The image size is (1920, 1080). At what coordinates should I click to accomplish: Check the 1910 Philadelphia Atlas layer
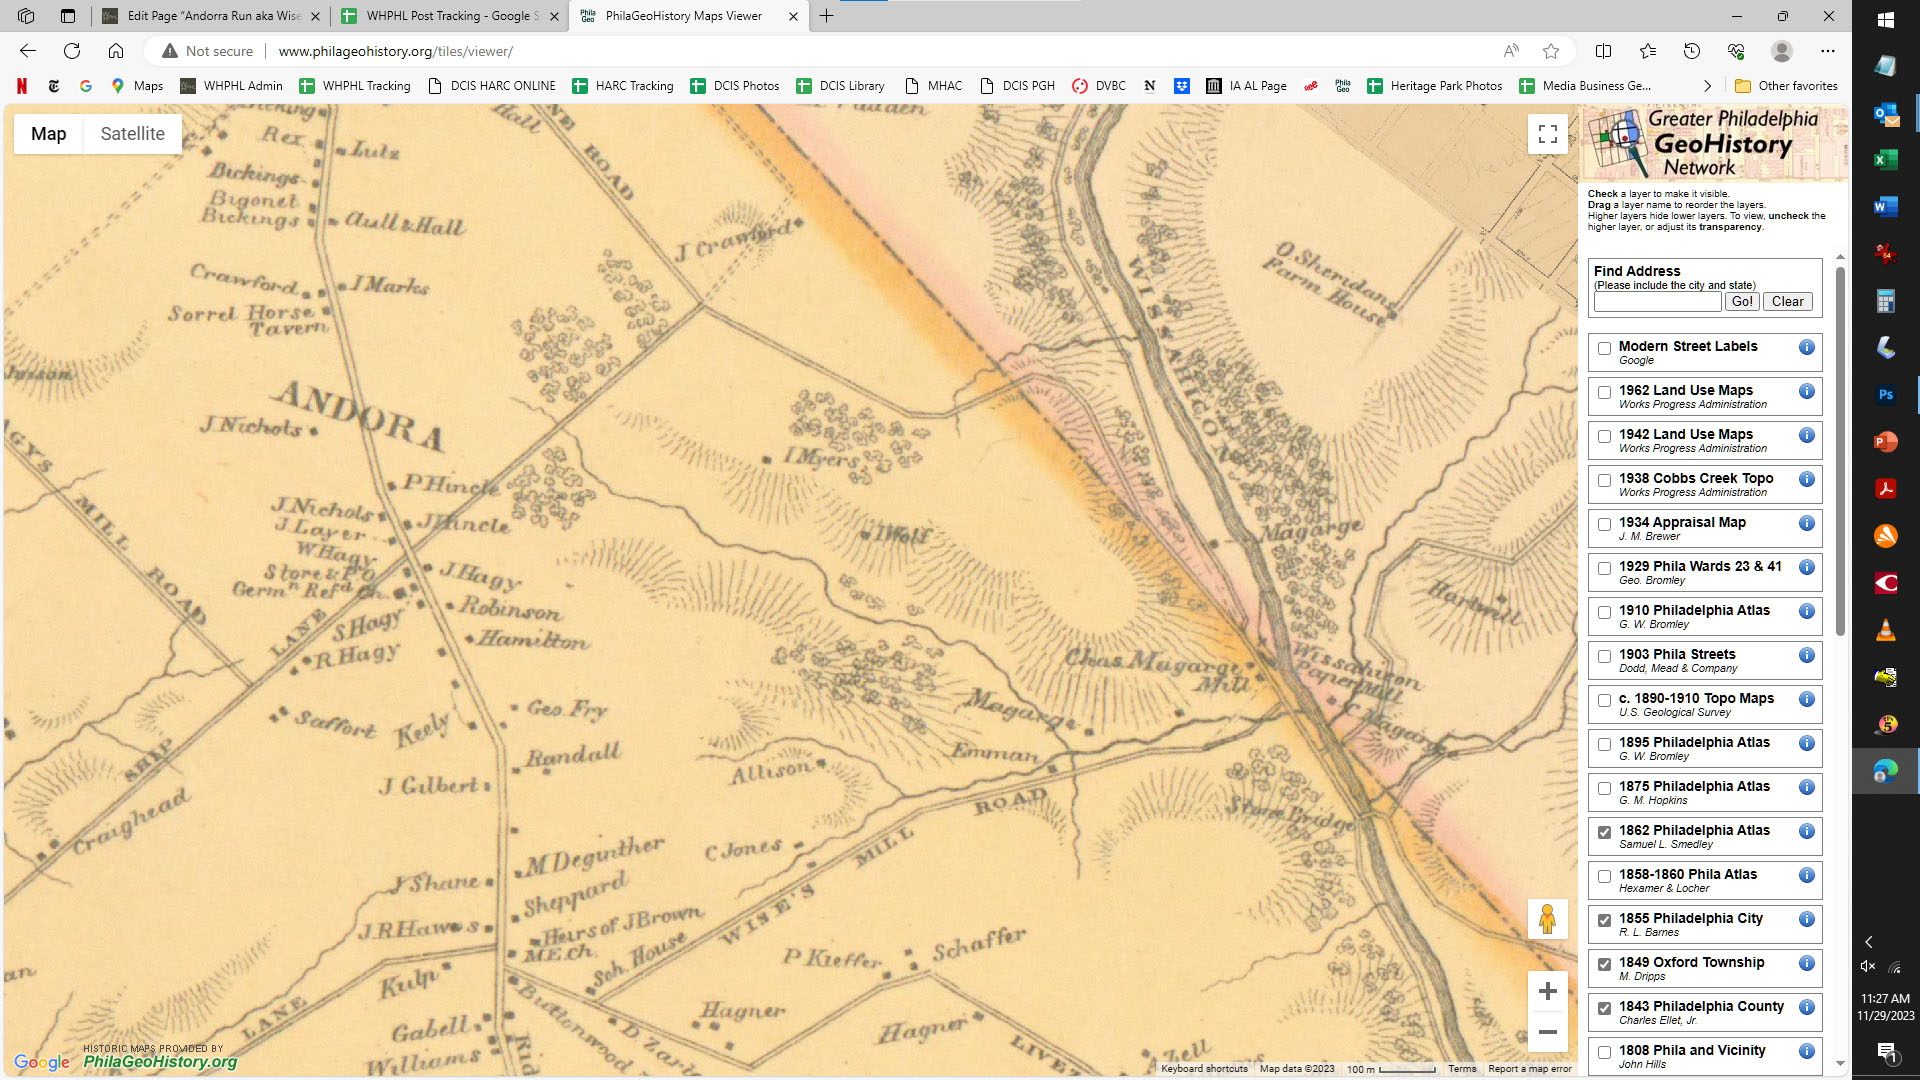1604,612
